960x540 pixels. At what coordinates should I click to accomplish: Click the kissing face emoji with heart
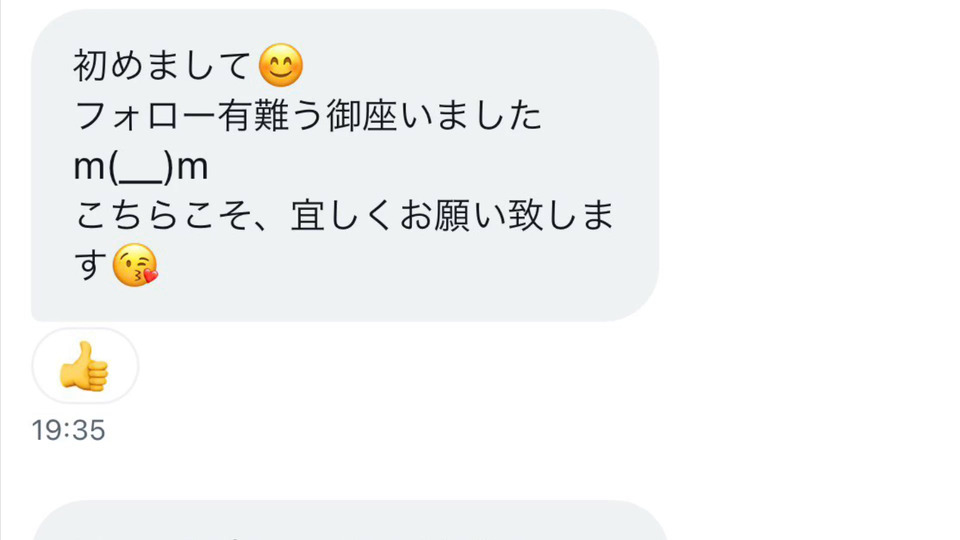coord(135,265)
